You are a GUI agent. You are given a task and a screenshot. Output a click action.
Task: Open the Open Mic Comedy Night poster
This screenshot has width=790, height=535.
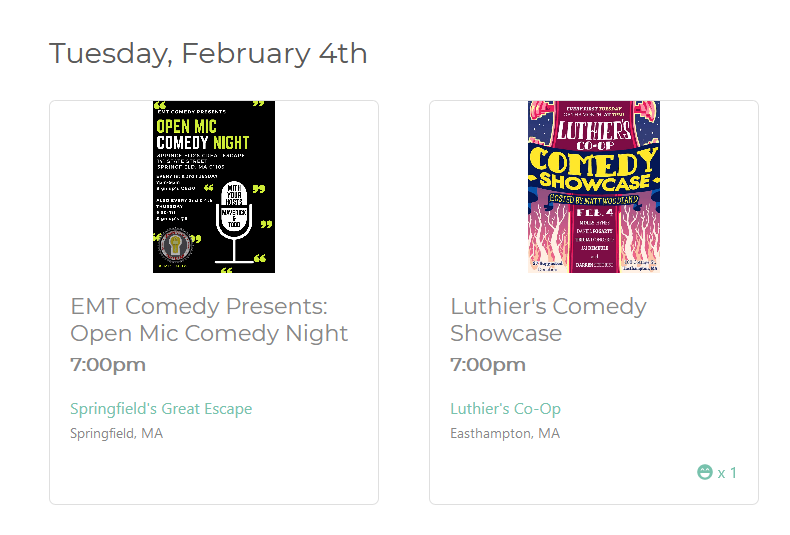[x=214, y=187]
